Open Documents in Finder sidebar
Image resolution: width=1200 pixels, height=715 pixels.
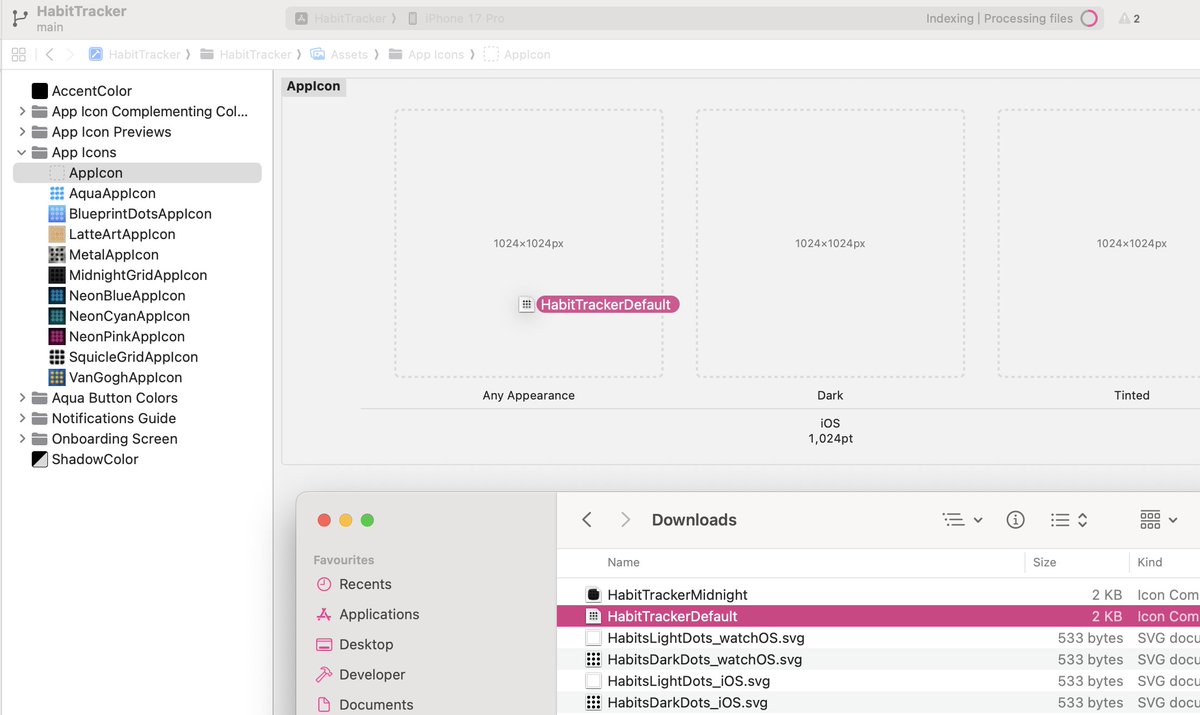click(364, 704)
